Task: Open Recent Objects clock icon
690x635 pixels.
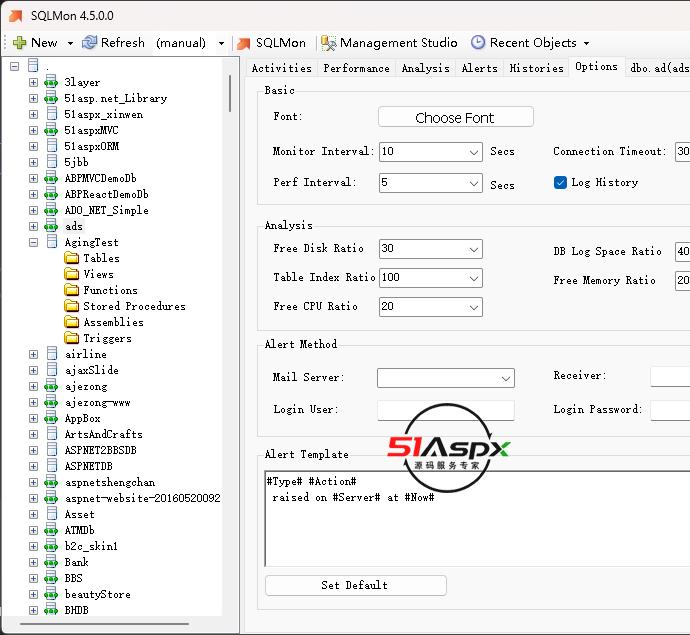Action: pos(478,43)
